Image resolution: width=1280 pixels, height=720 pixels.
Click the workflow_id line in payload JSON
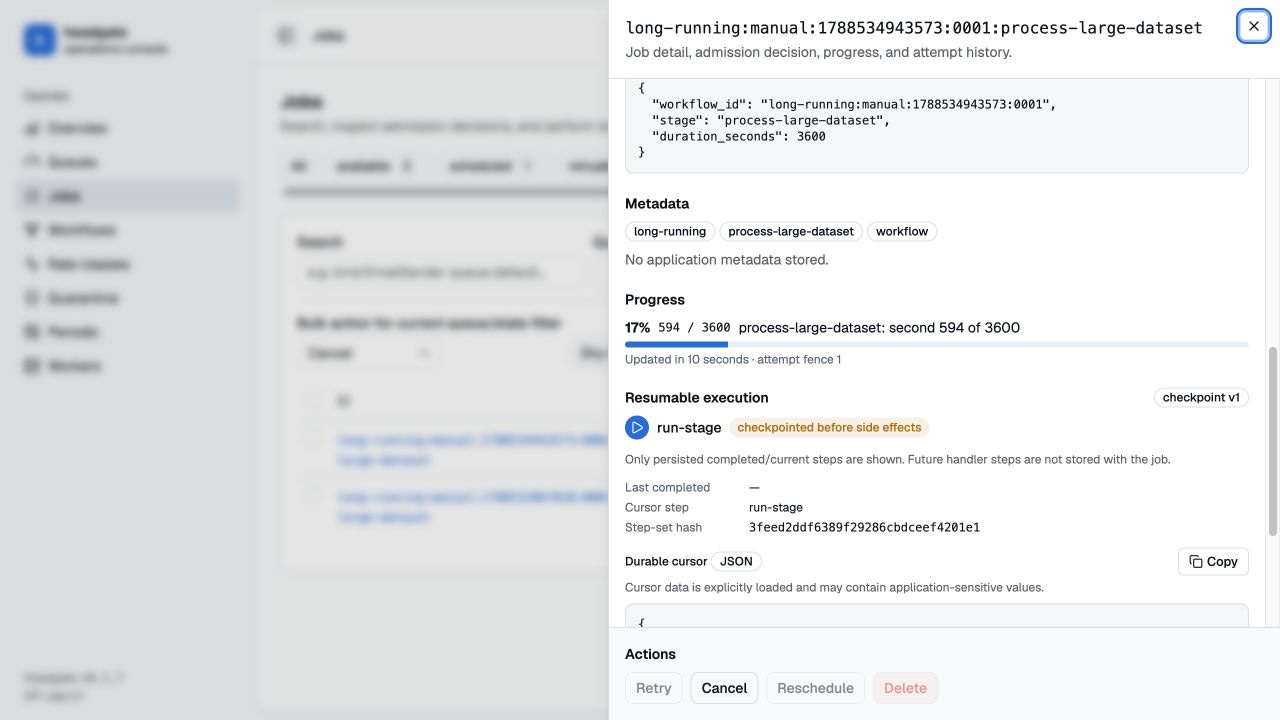coord(854,104)
